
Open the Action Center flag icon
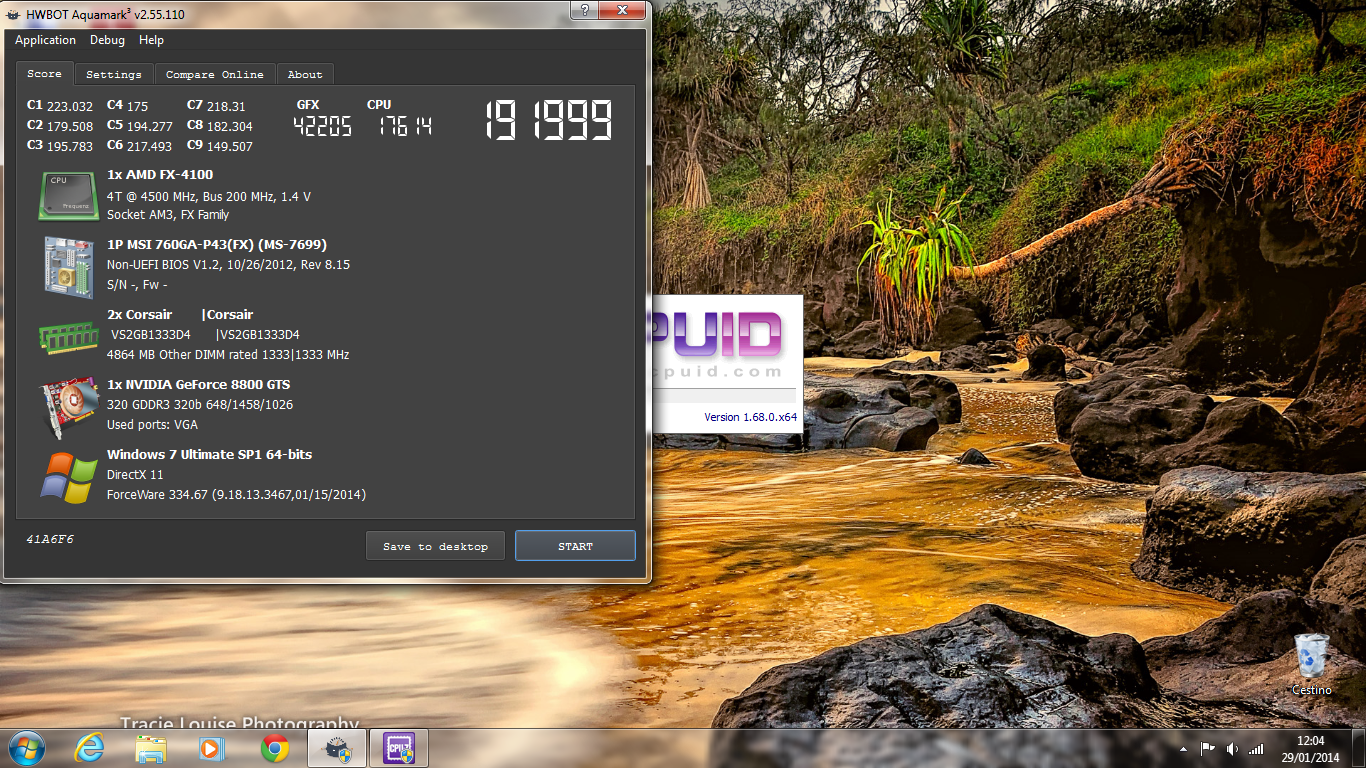click(x=1208, y=749)
